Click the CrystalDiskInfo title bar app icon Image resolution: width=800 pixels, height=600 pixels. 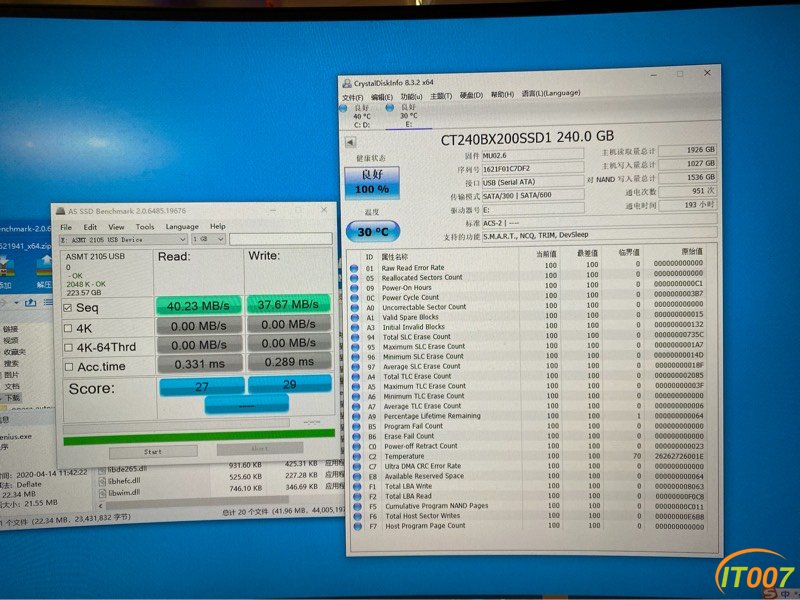[347, 83]
